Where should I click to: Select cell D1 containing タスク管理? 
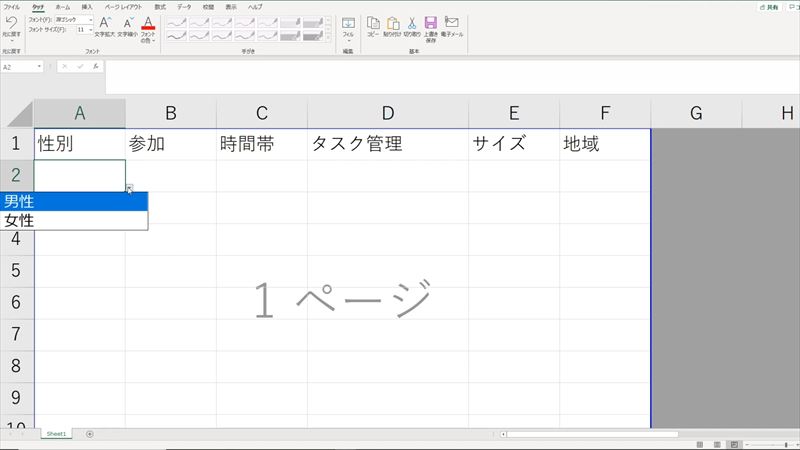click(x=387, y=144)
